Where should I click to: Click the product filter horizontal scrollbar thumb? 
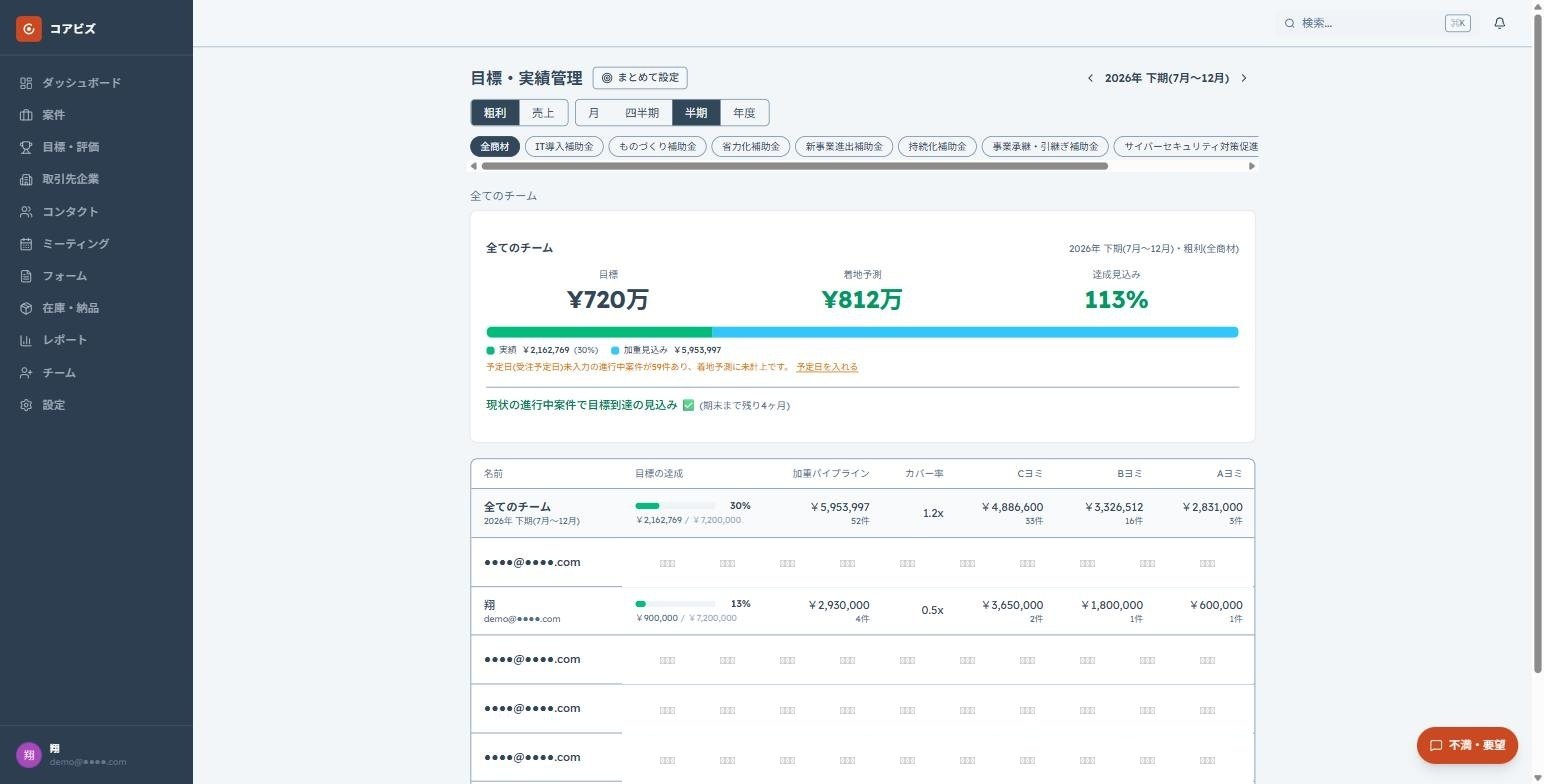pos(794,166)
